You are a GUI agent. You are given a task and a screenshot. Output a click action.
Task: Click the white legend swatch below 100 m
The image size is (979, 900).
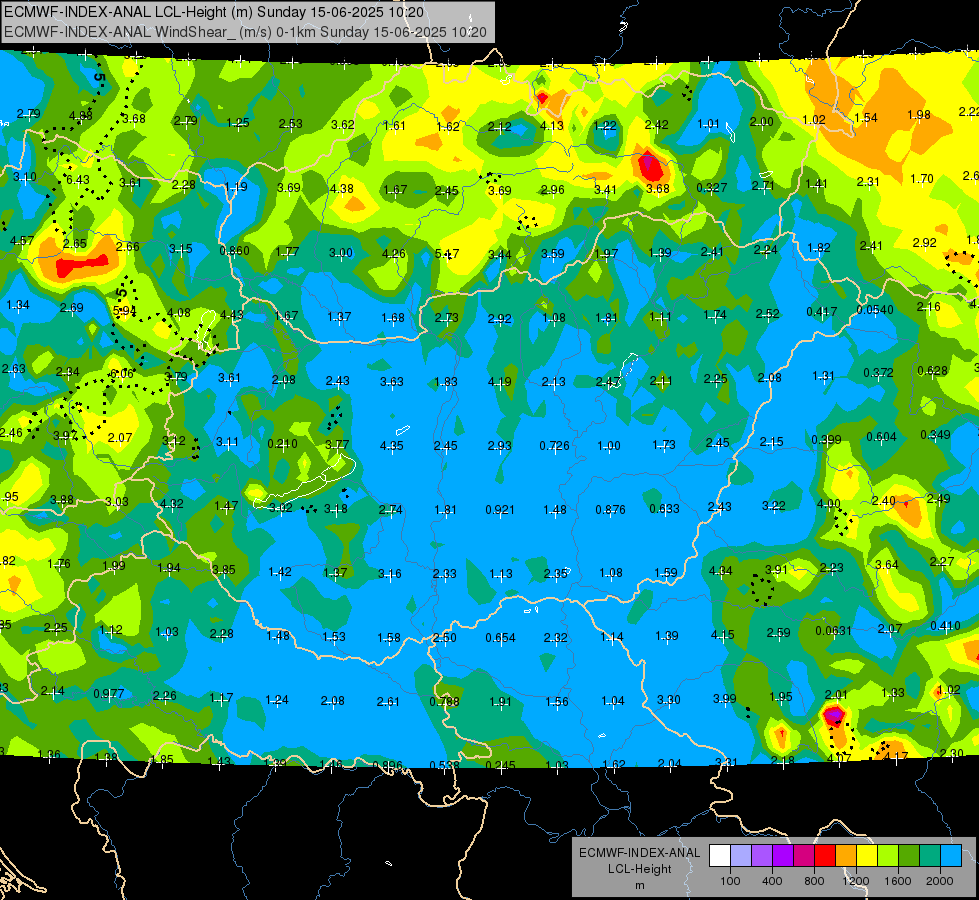coord(720,855)
